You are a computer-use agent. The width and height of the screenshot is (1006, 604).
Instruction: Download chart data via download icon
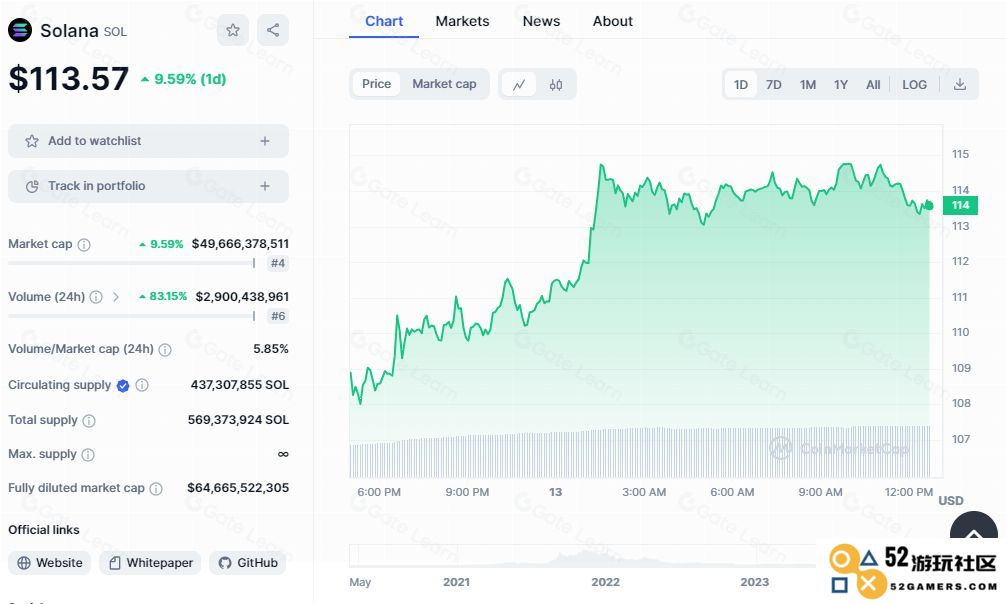pos(960,84)
